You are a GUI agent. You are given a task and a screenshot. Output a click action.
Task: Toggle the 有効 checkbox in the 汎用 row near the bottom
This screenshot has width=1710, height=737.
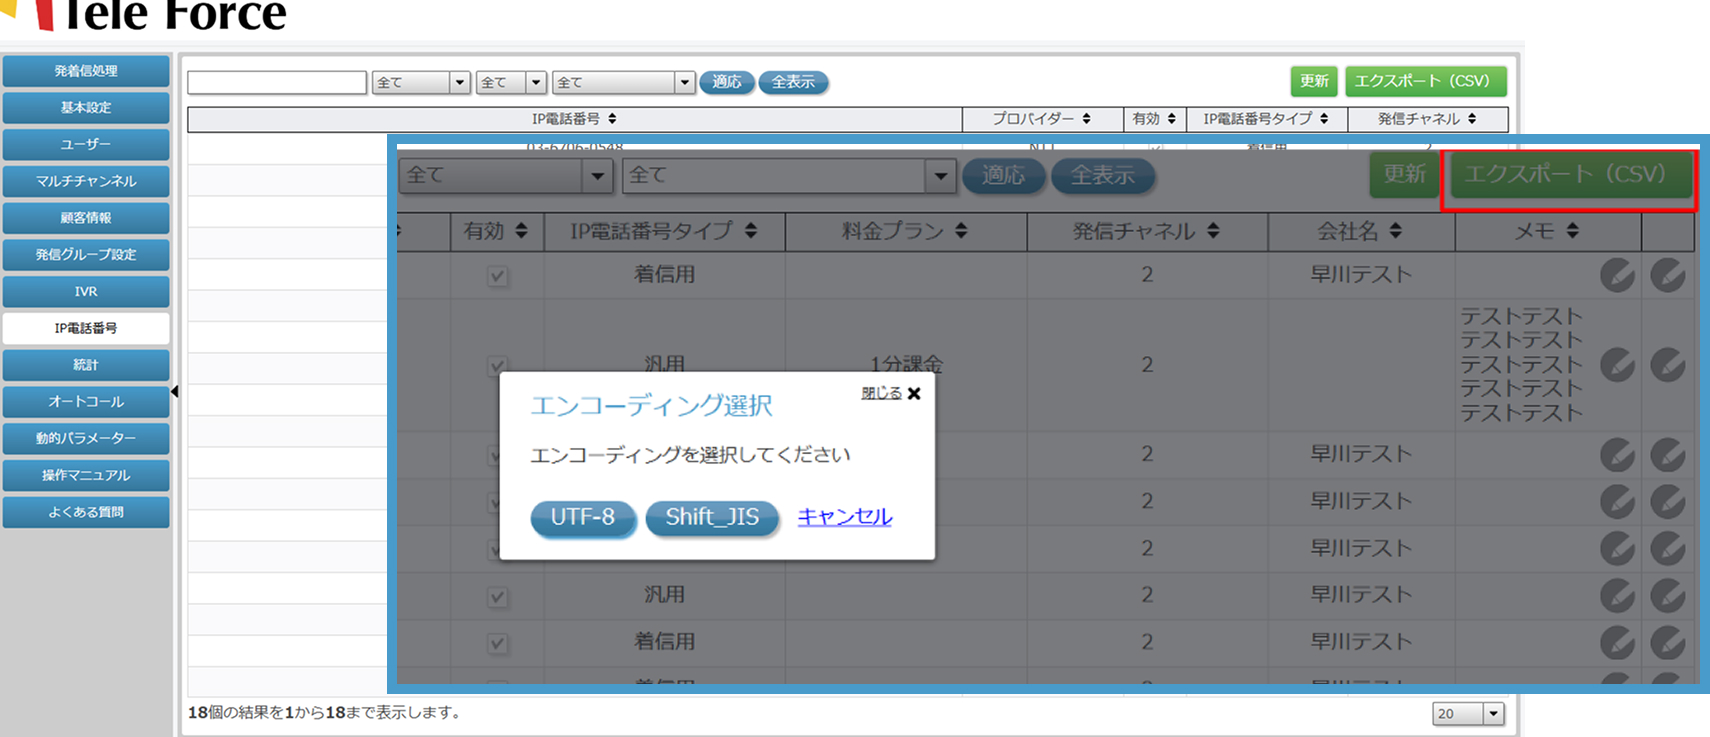point(497,597)
